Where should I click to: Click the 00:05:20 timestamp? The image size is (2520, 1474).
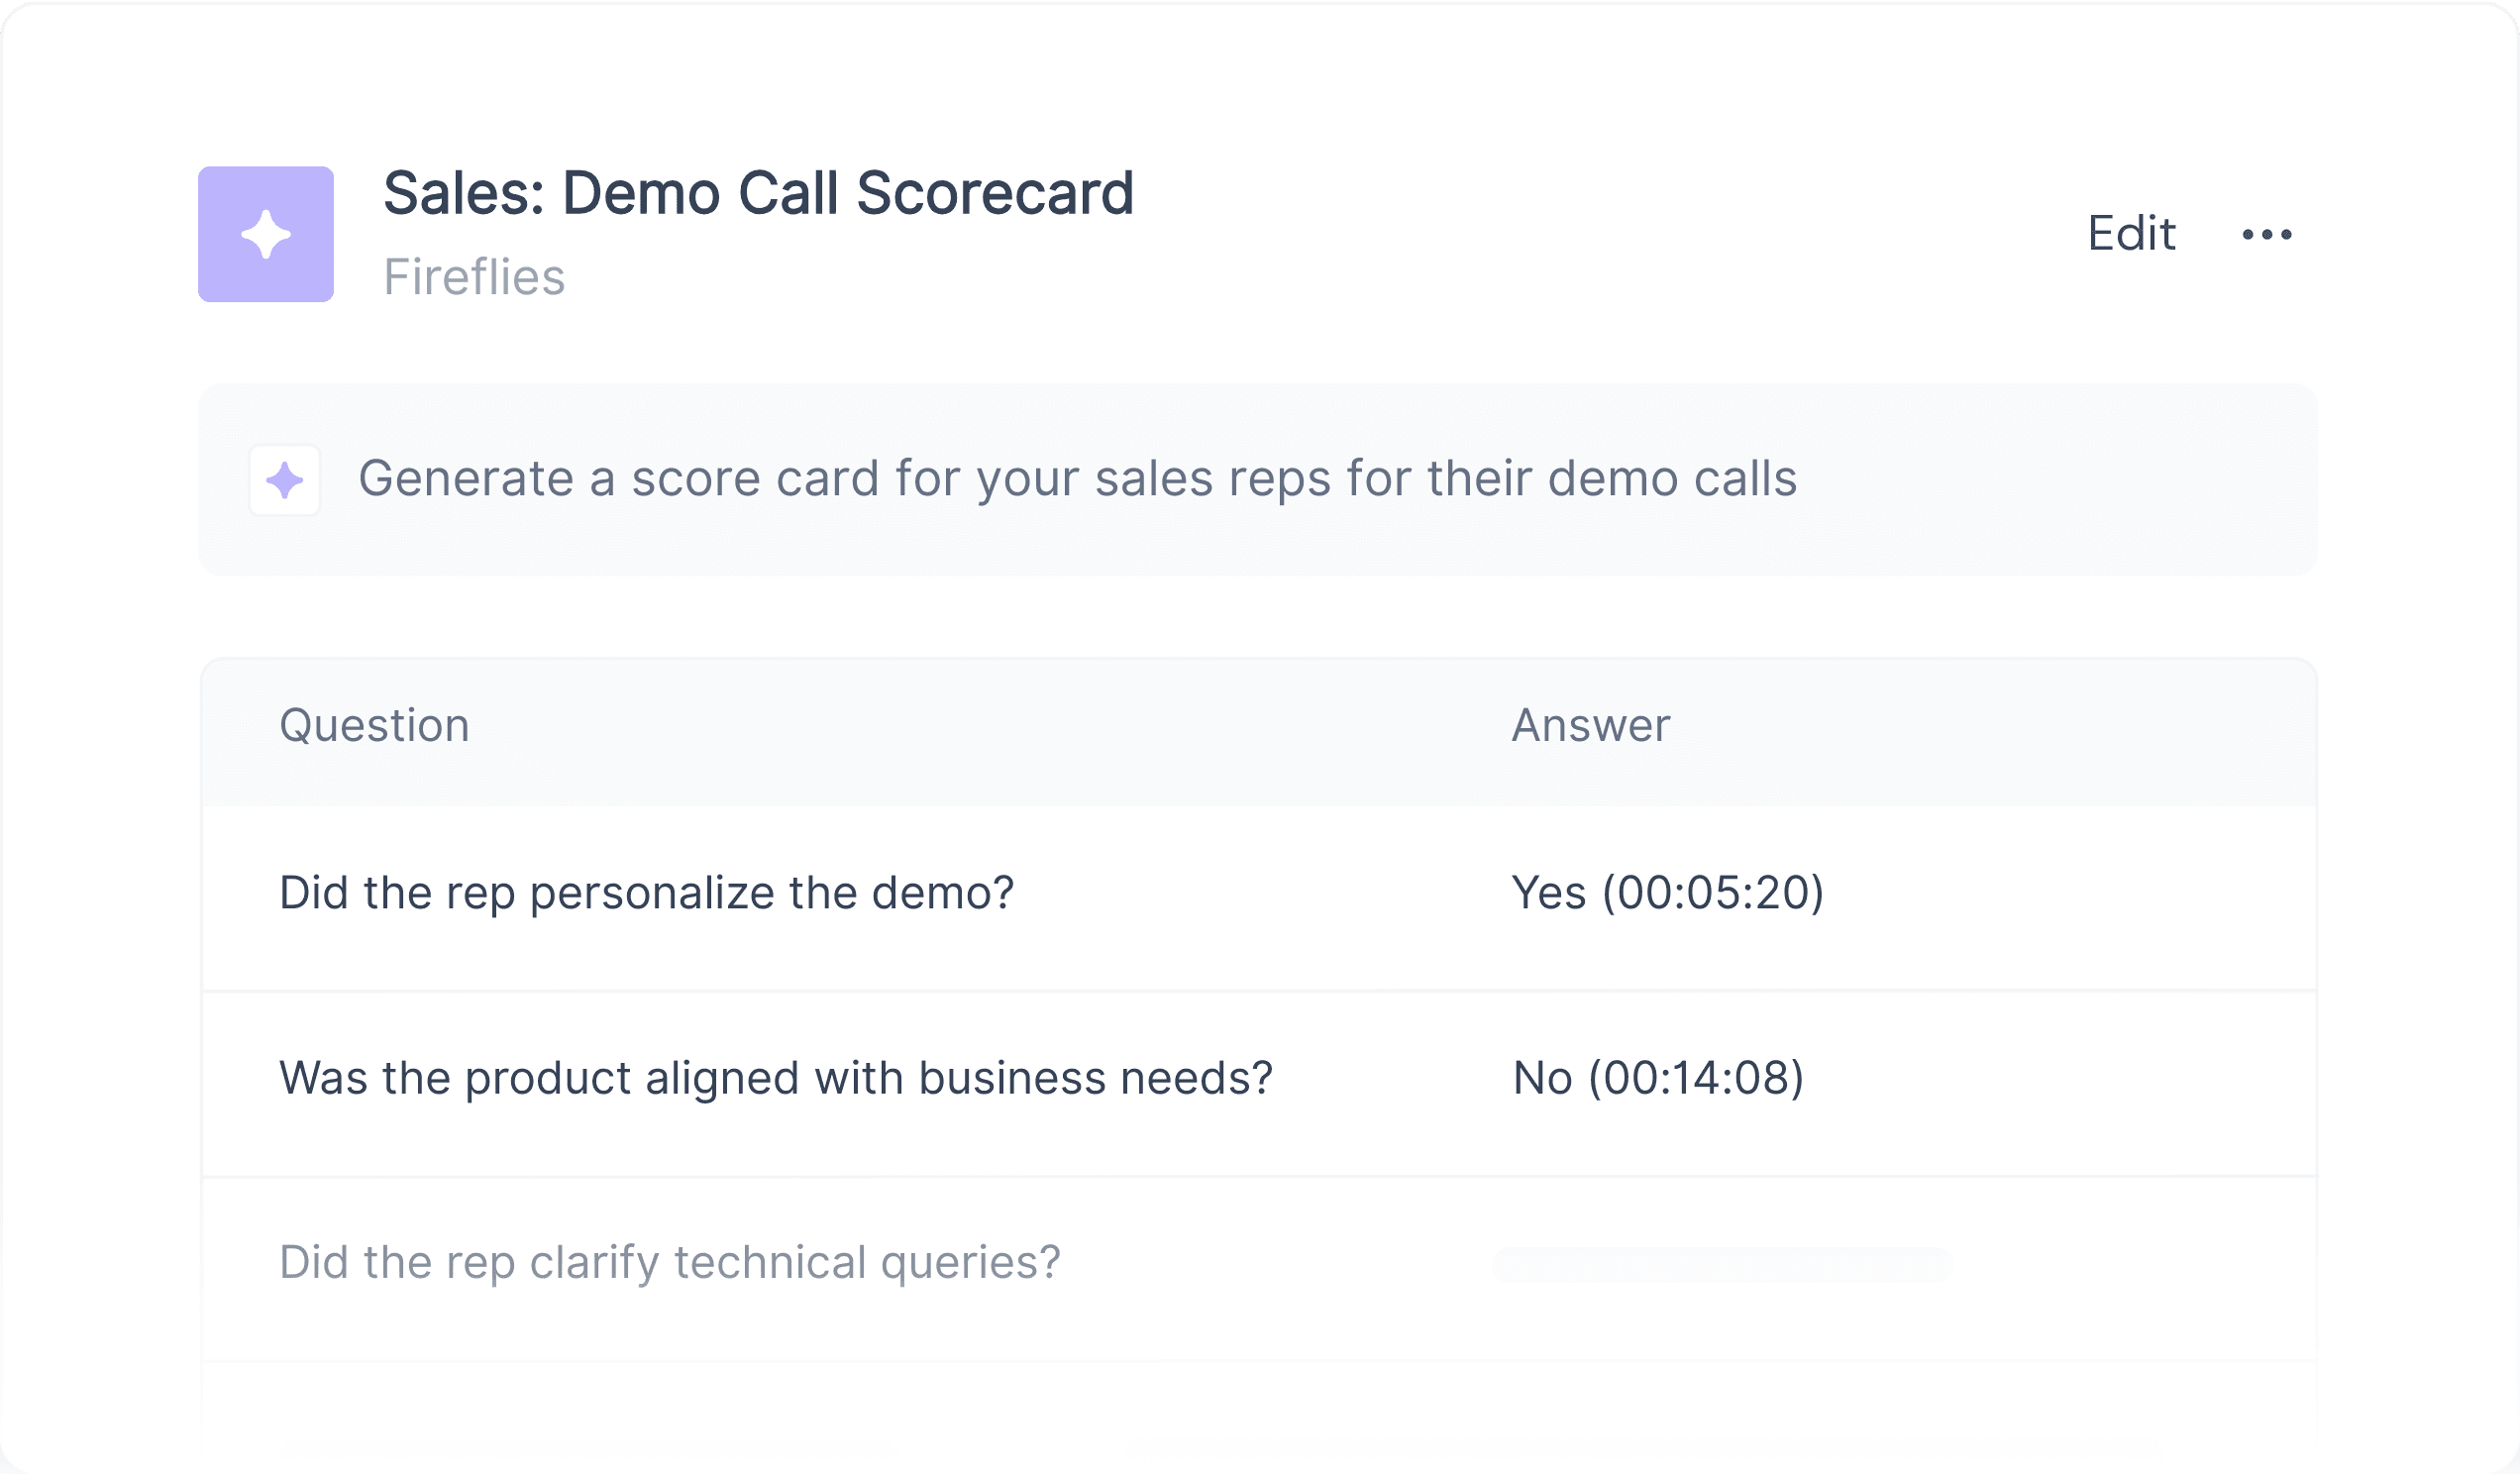tap(1713, 892)
